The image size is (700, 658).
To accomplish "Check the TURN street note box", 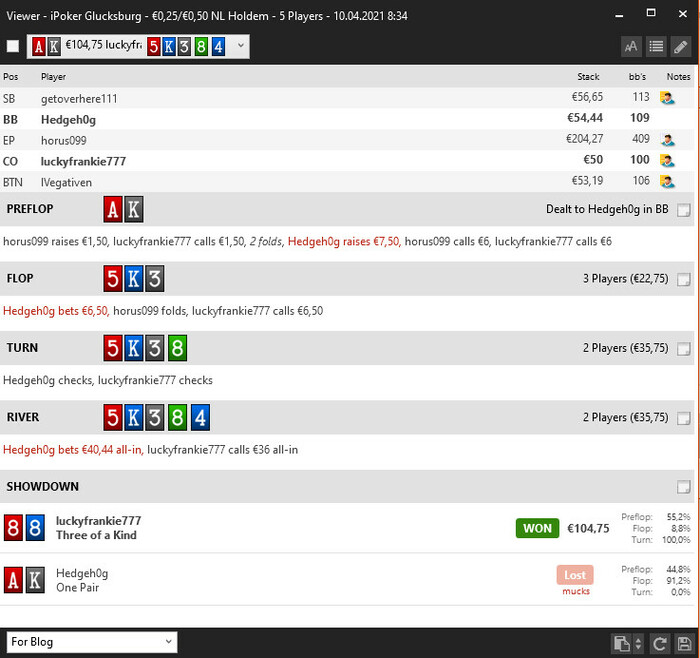I will pyautogui.click(x=683, y=349).
